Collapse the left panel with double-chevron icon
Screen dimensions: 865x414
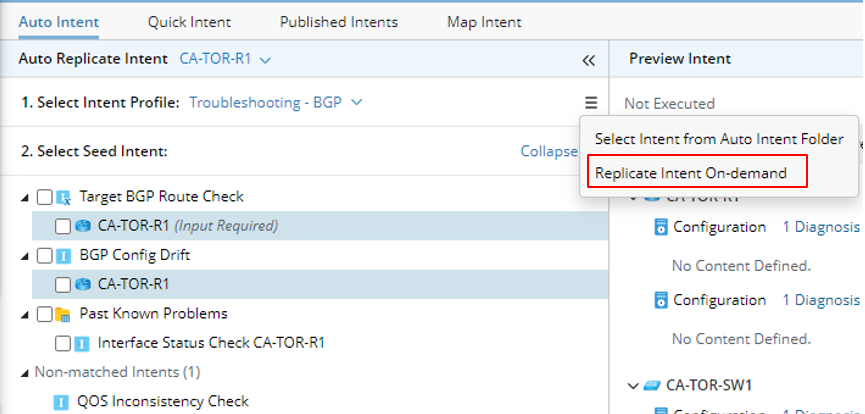[x=589, y=60]
